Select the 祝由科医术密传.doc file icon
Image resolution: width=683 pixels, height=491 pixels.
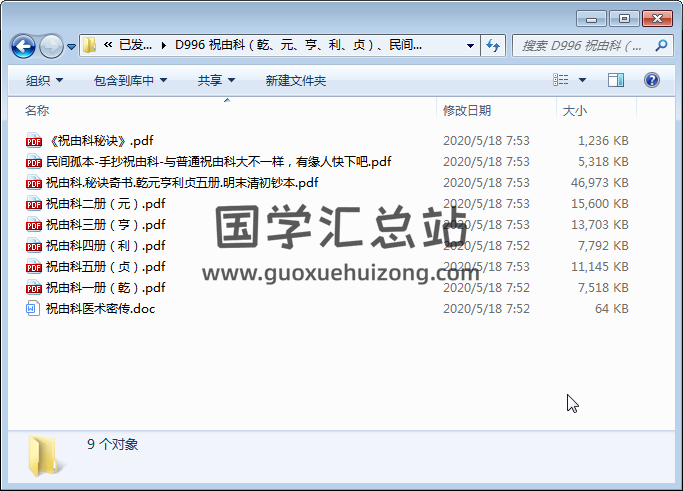pyautogui.click(x=34, y=309)
